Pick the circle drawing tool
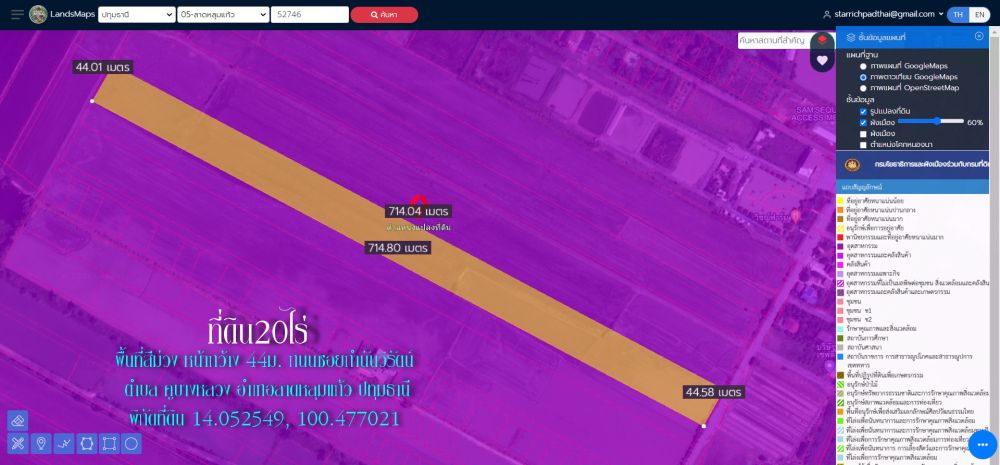The height and width of the screenshot is (465, 1000). pyautogui.click(x=132, y=443)
